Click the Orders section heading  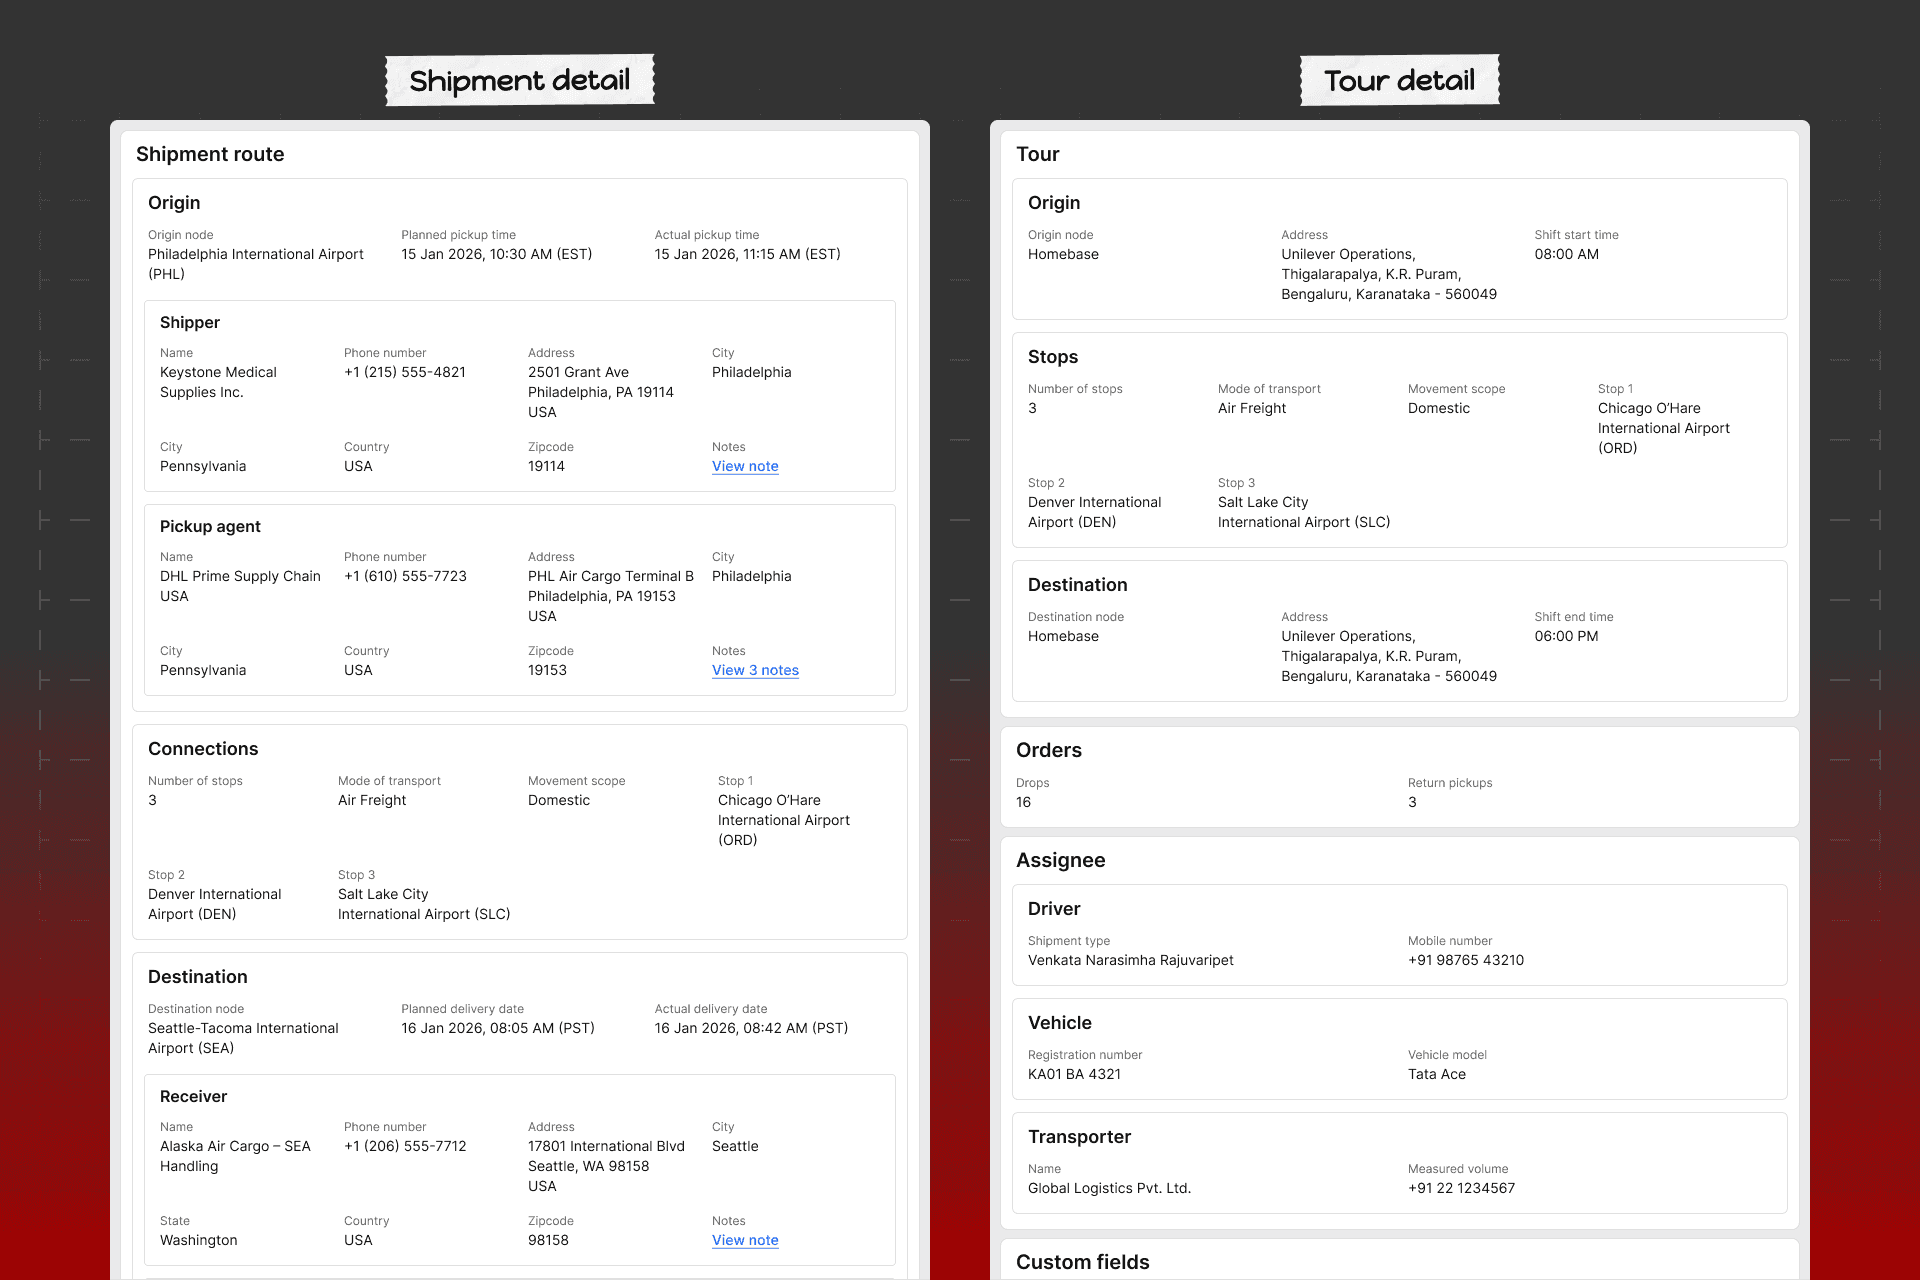(x=1048, y=750)
